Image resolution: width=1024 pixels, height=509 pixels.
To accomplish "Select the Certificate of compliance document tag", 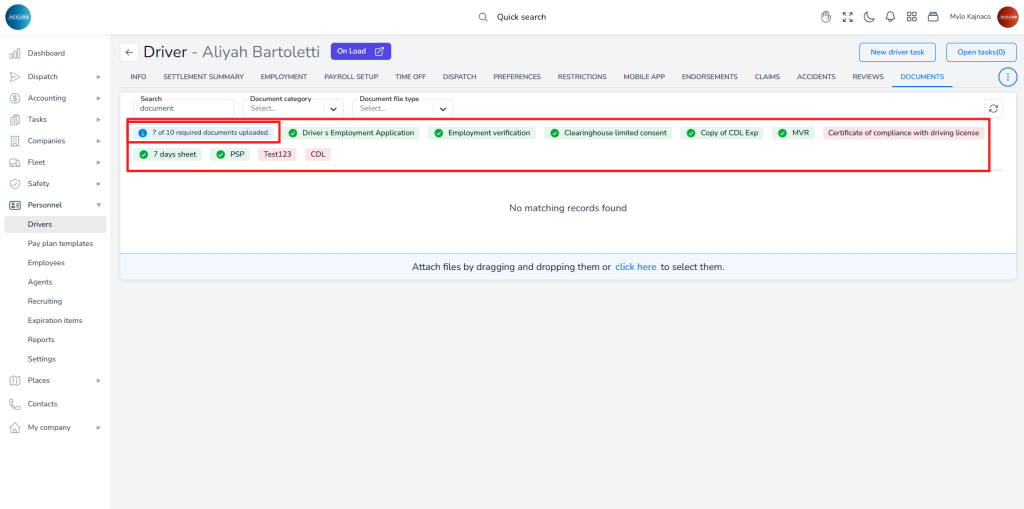I will click(903, 133).
